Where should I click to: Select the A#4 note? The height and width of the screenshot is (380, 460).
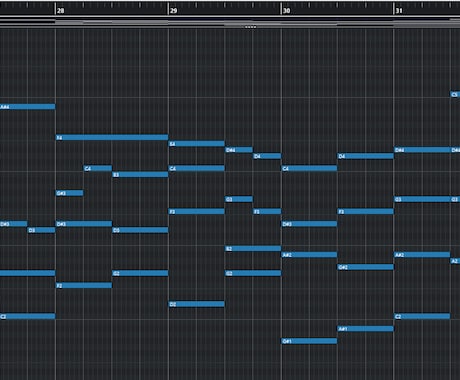(28, 107)
